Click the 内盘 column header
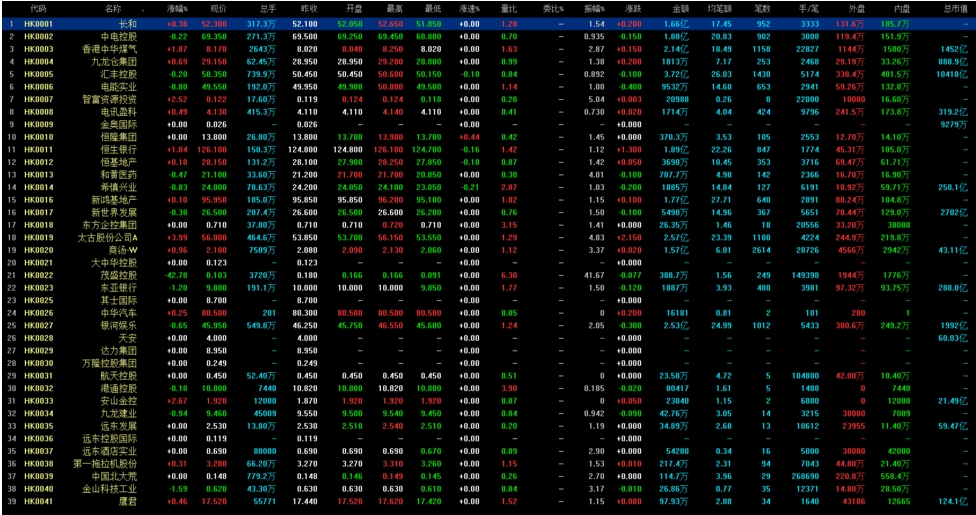The width and height of the screenshot is (976, 515). tap(901, 9)
